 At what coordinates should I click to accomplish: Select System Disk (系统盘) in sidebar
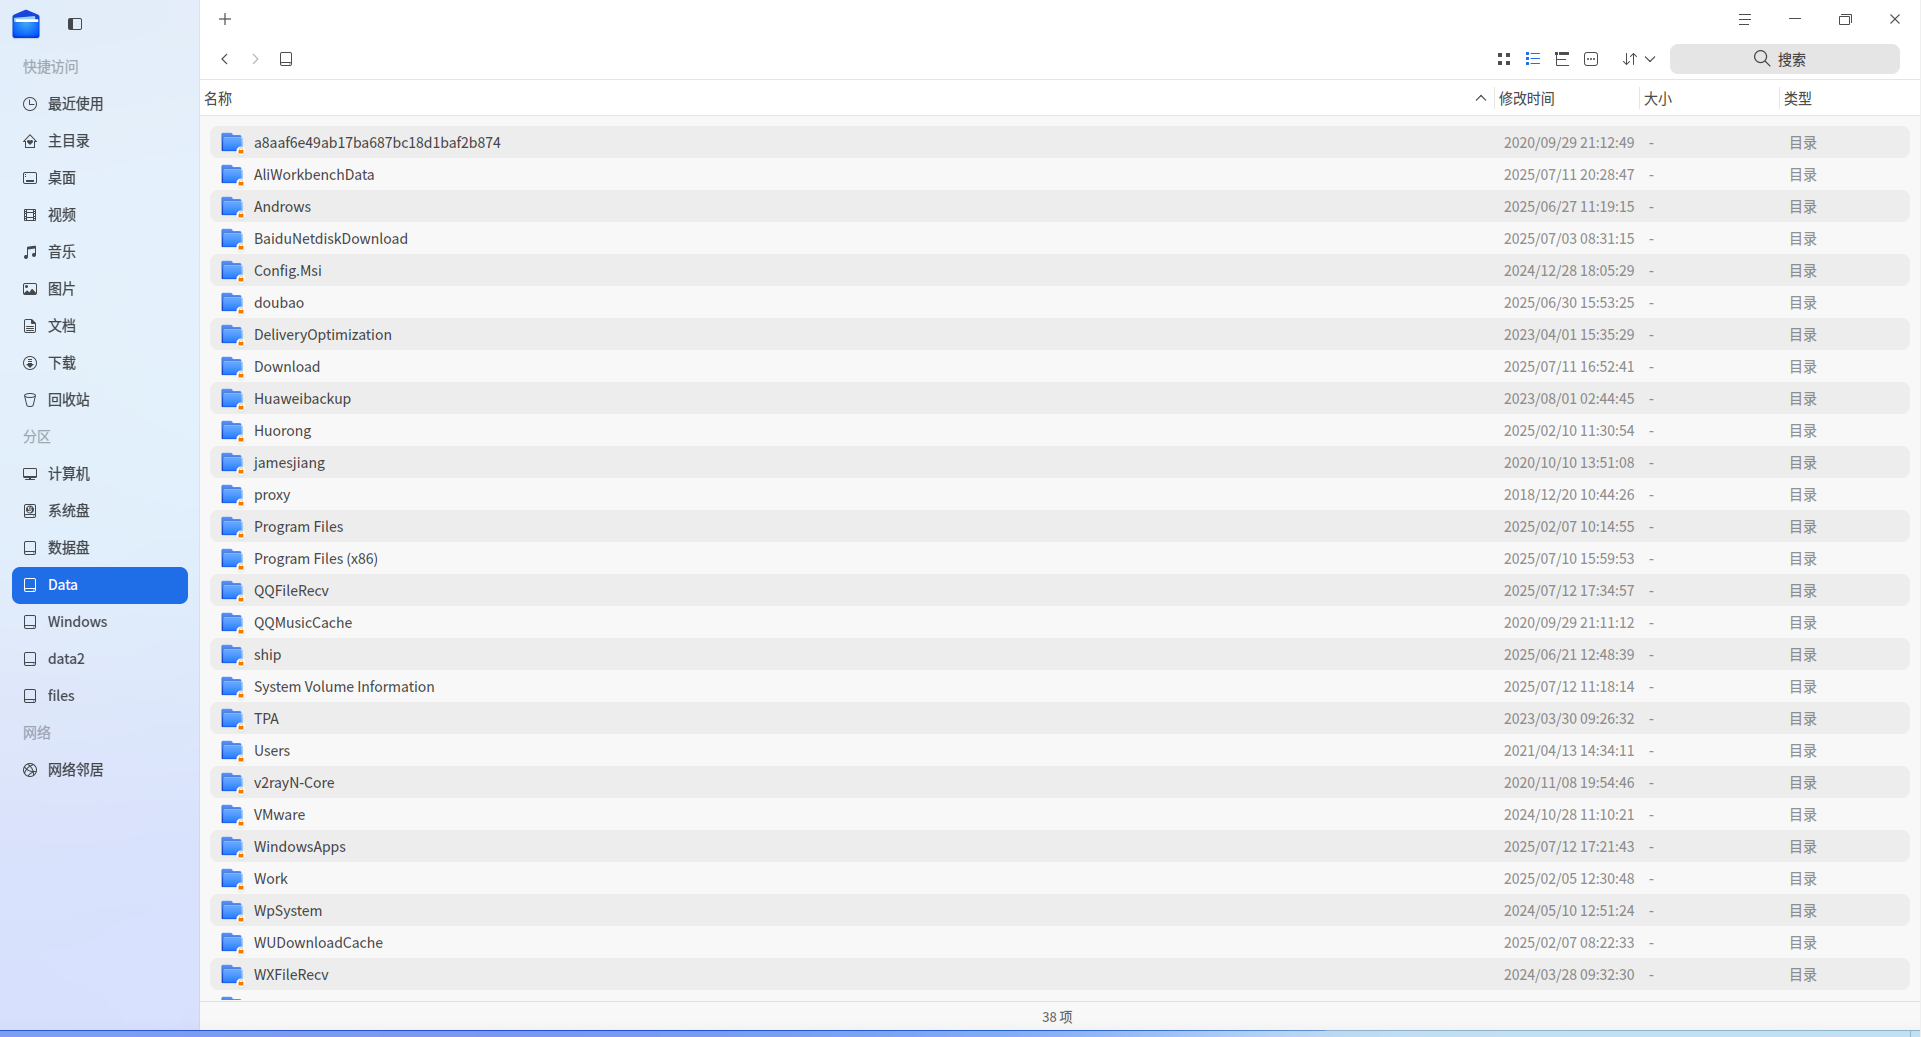100,511
